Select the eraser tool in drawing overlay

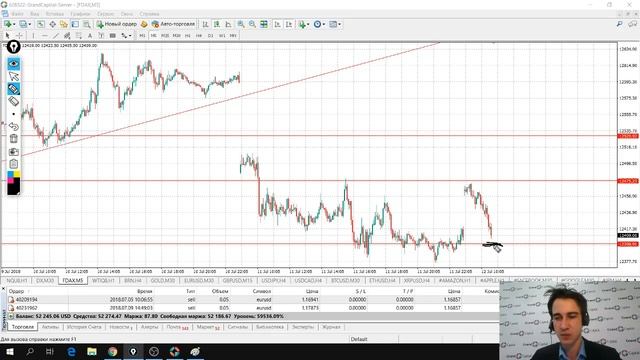13,101
